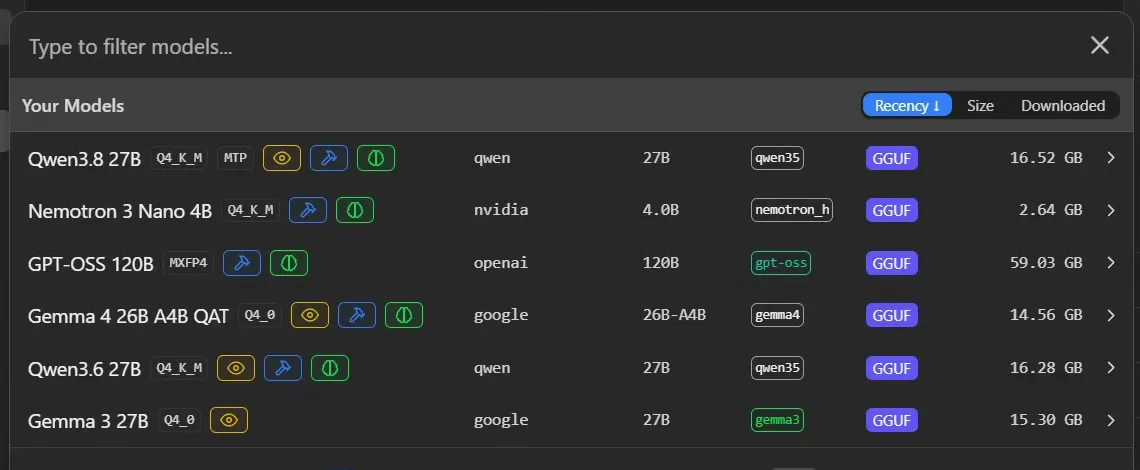Select the GPT-OSS 120B model name
This screenshot has width=1140, height=470.
pos(91,263)
